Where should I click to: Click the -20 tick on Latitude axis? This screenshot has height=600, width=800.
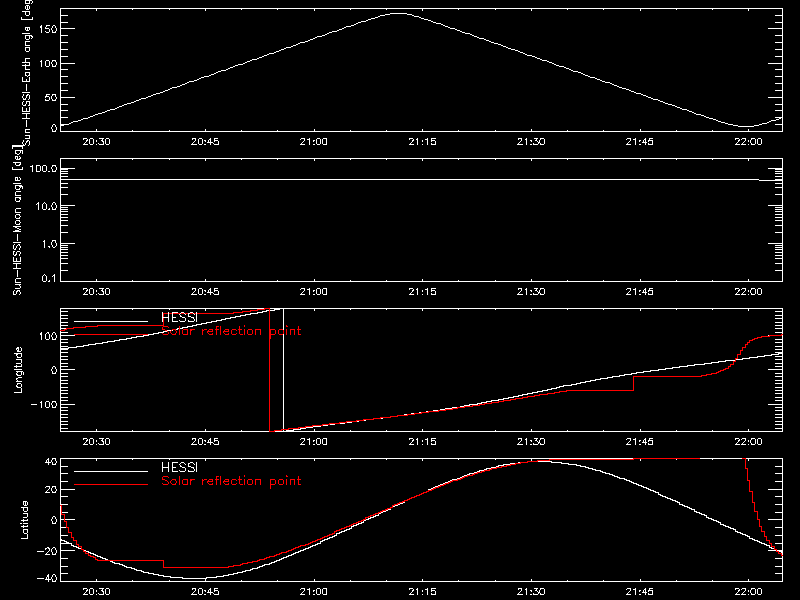46,551
